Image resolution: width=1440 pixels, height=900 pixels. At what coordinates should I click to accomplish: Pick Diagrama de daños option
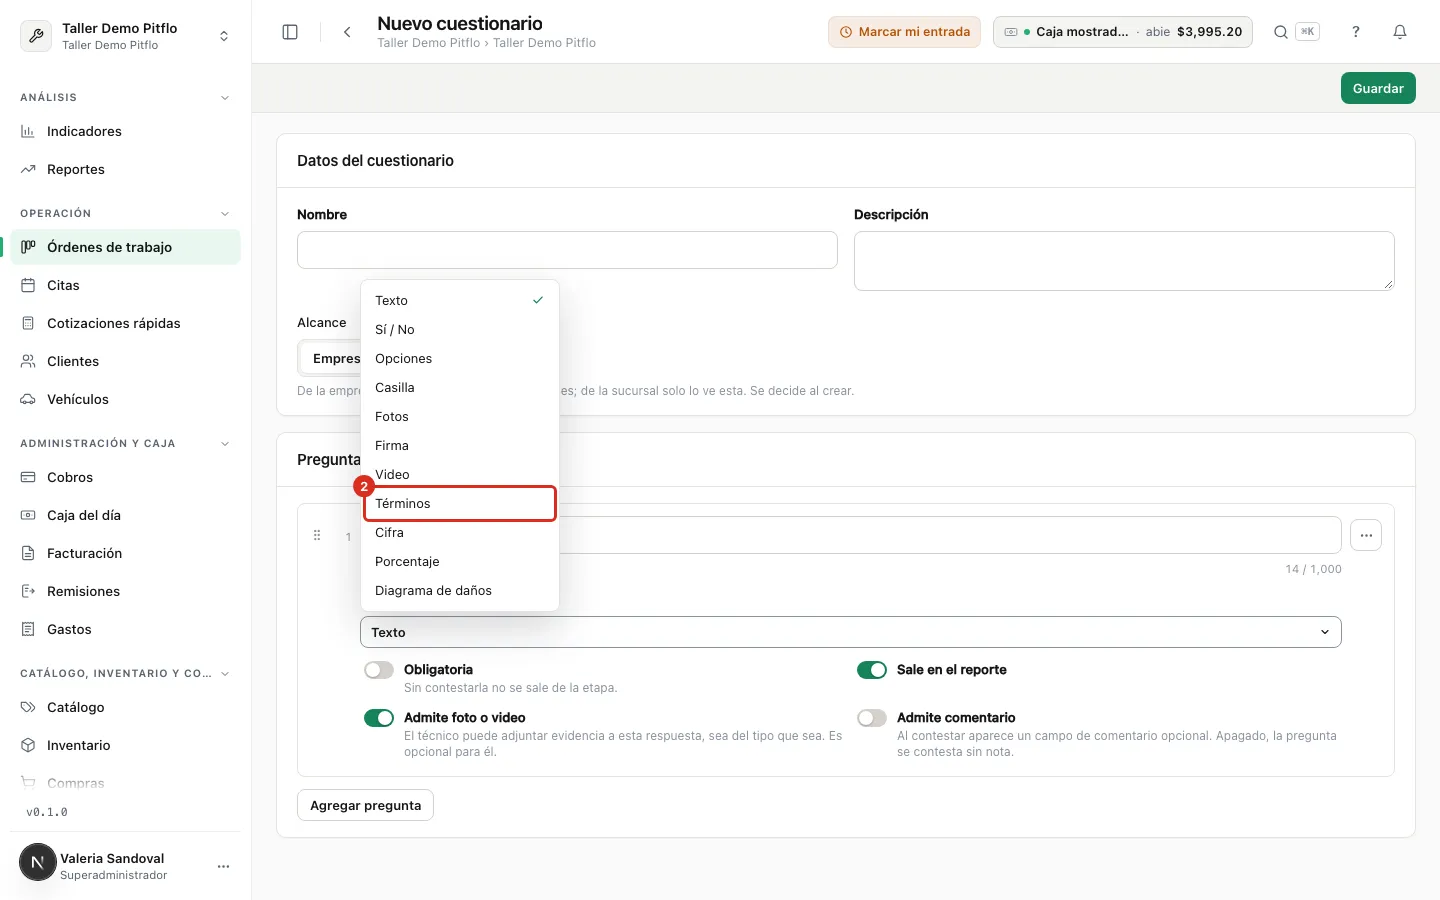(x=459, y=591)
